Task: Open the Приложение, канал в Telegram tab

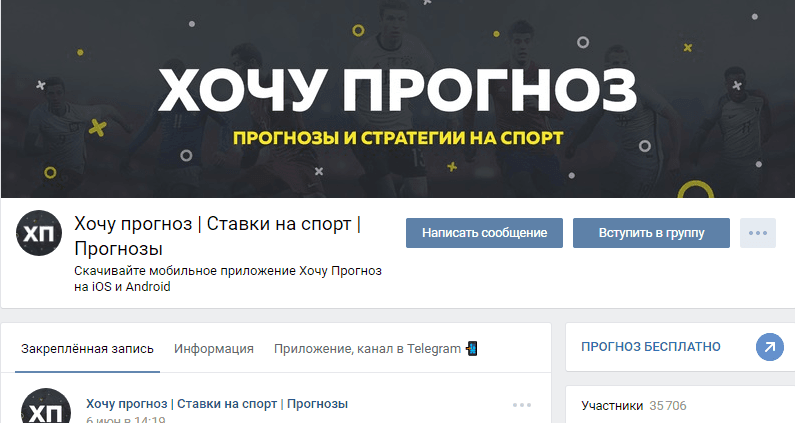Action: (x=376, y=349)
